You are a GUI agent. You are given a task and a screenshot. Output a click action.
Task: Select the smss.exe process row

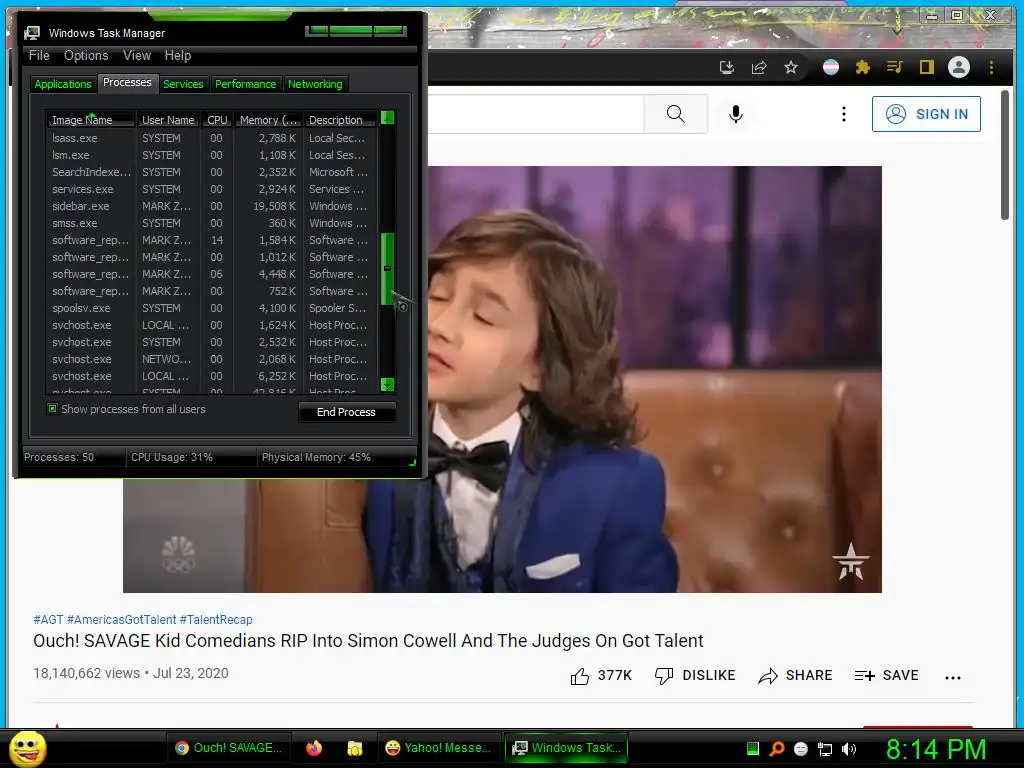pyautogui.click(x=211, y=223)
